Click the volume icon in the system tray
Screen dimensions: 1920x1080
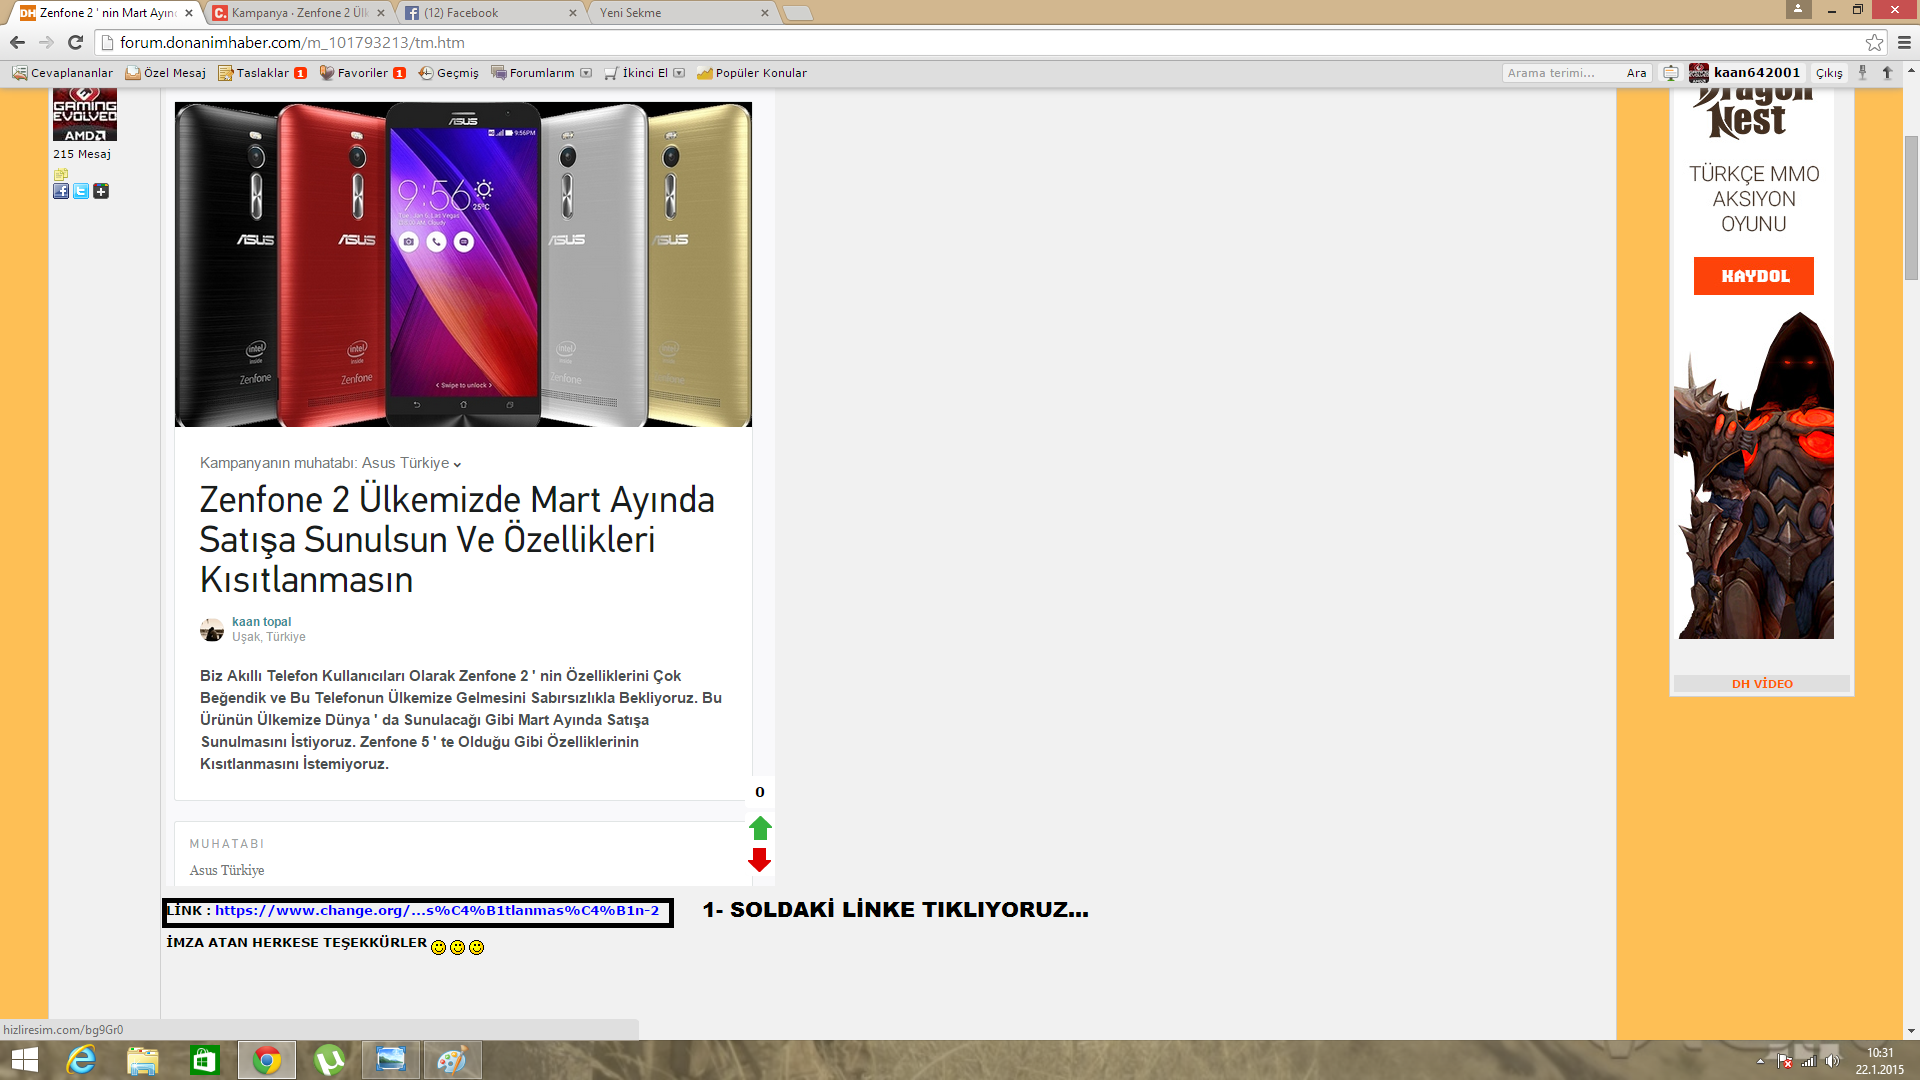point(1832,1061)
